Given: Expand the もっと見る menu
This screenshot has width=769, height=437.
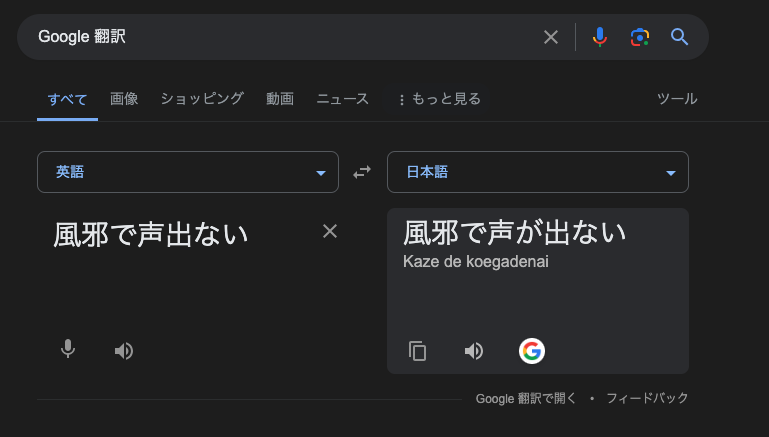Looking at the screenshot, I should [439, 99].
